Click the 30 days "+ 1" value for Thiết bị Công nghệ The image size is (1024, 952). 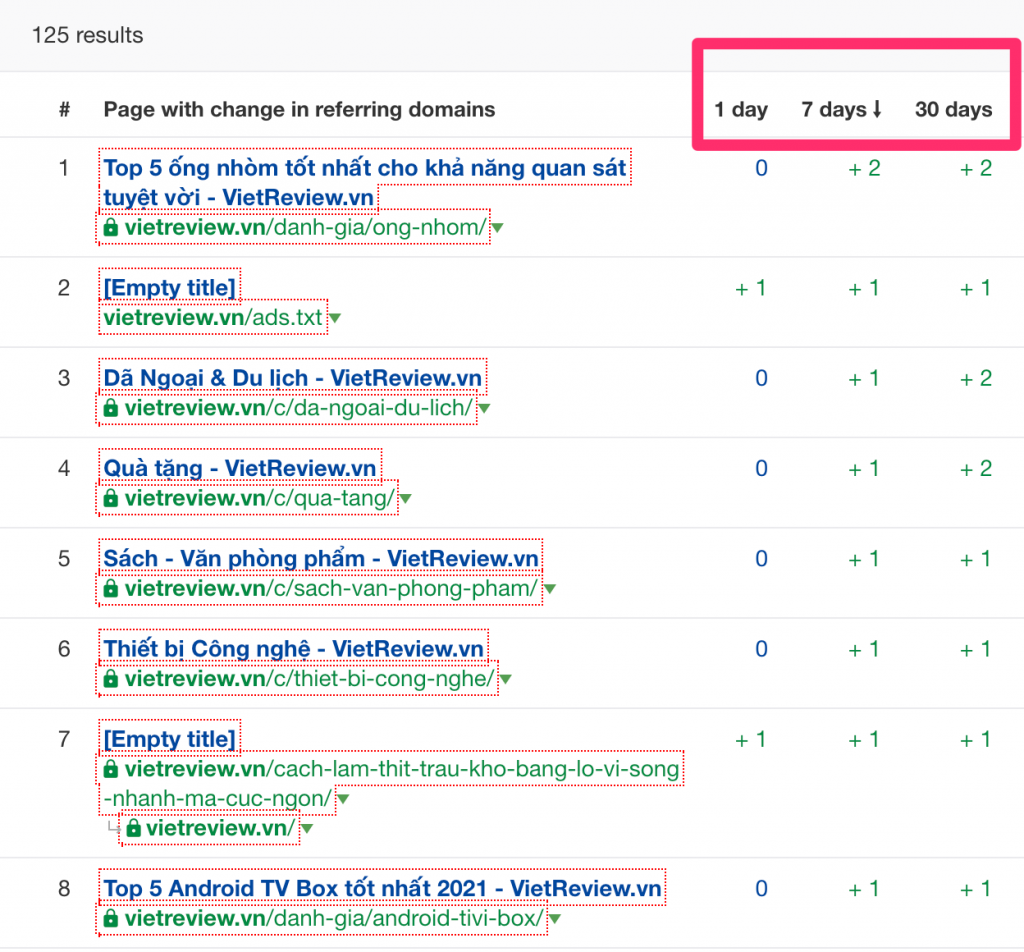975,648
